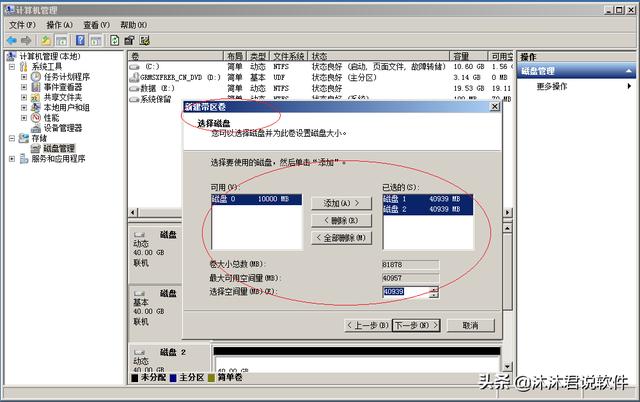Expand the 服务和应用程序 node
The height and width of the screenshot is (402, 640).
(12, 159)
